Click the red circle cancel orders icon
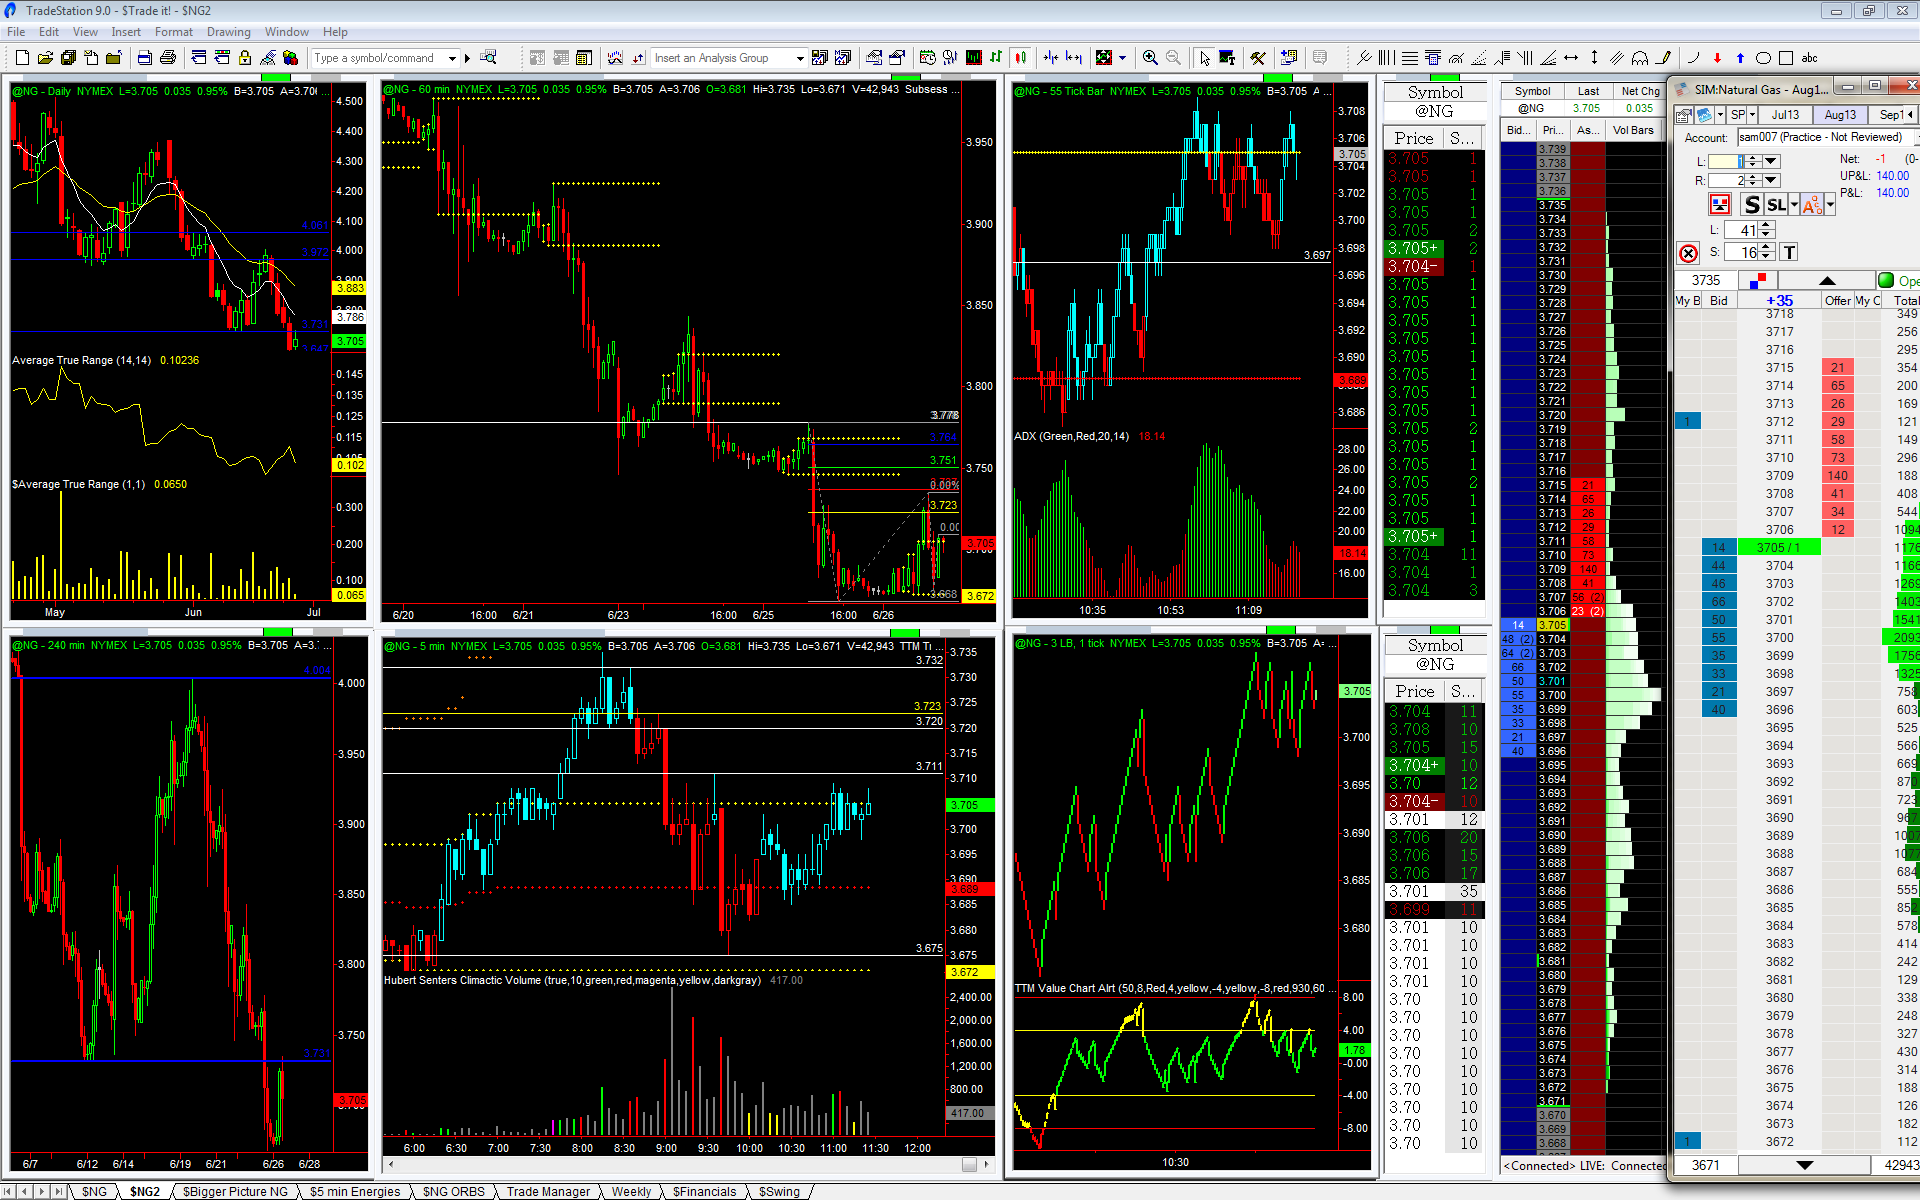This screenshot has width=1920, height=1200. (1688, 253)
